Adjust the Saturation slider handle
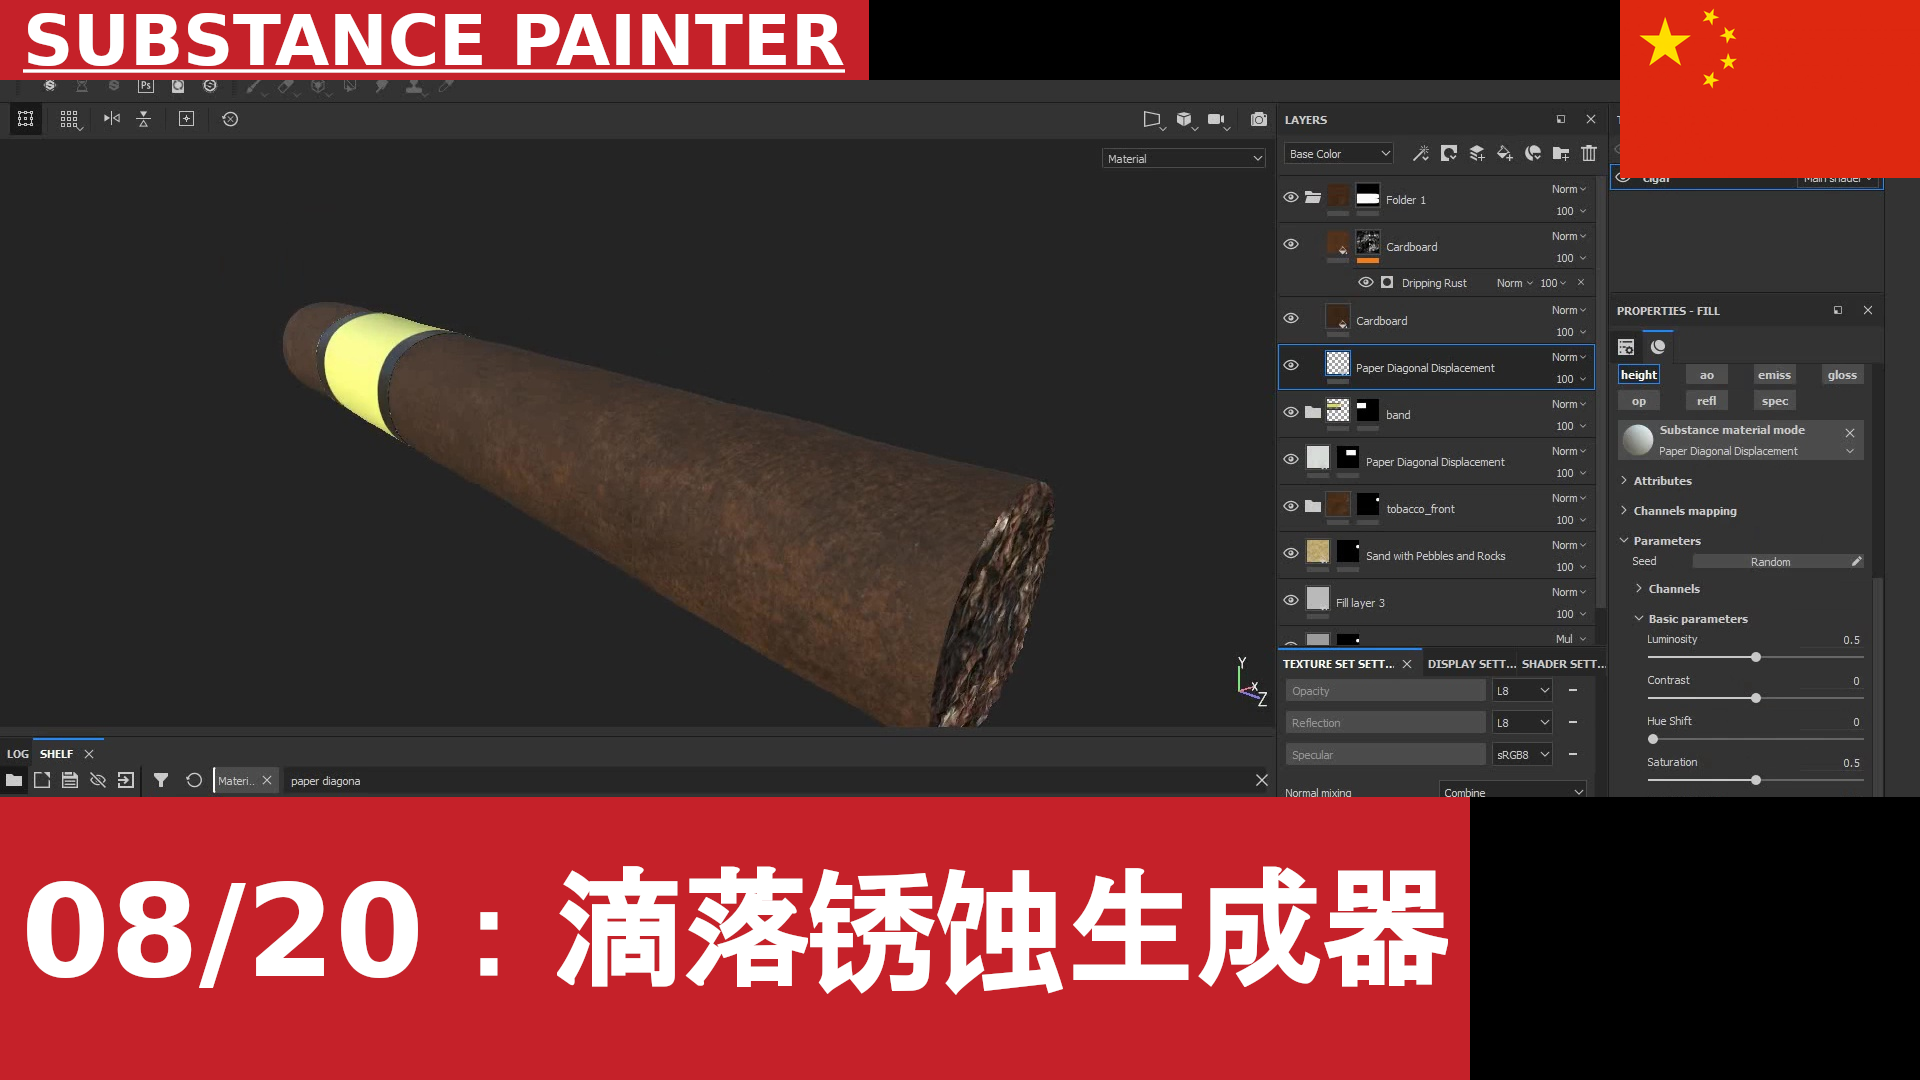The width and height of the screenshot is (1920, 1080). (1756, 780)
